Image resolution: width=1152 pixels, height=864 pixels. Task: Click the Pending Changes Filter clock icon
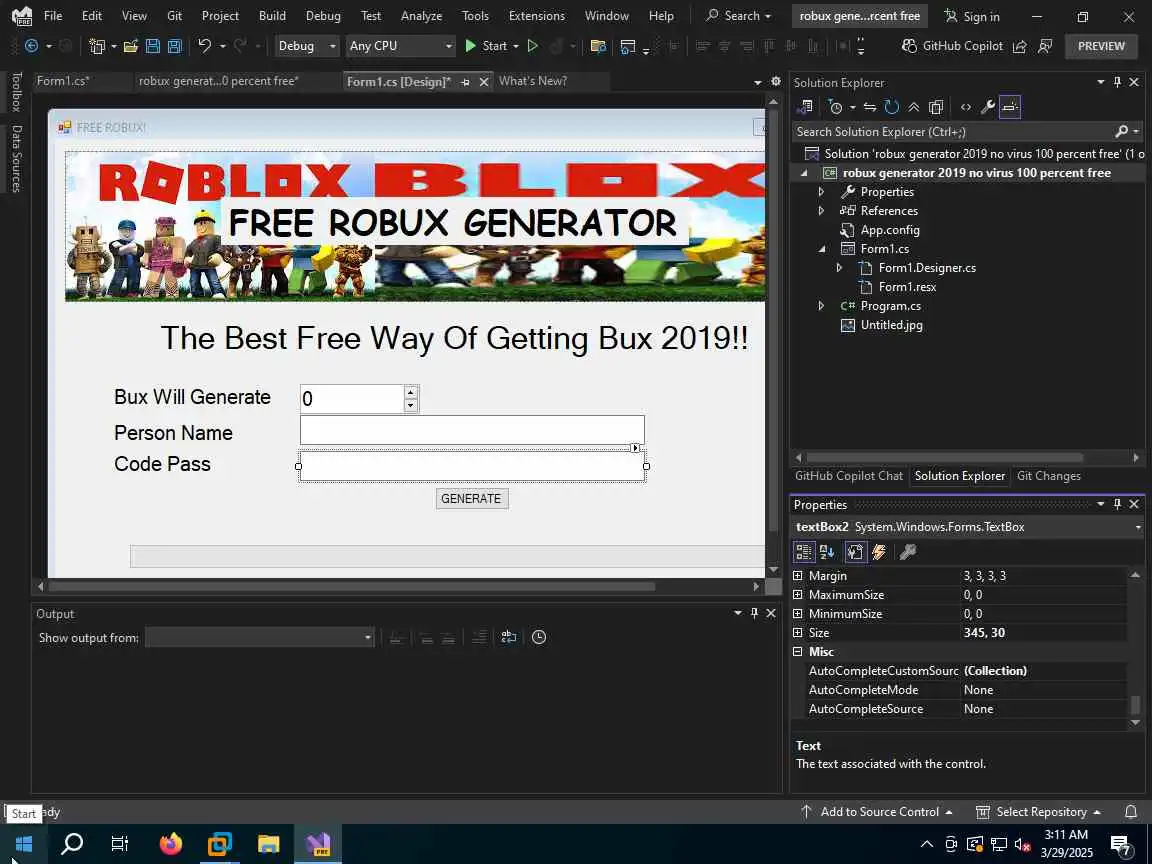click(835, 107)
